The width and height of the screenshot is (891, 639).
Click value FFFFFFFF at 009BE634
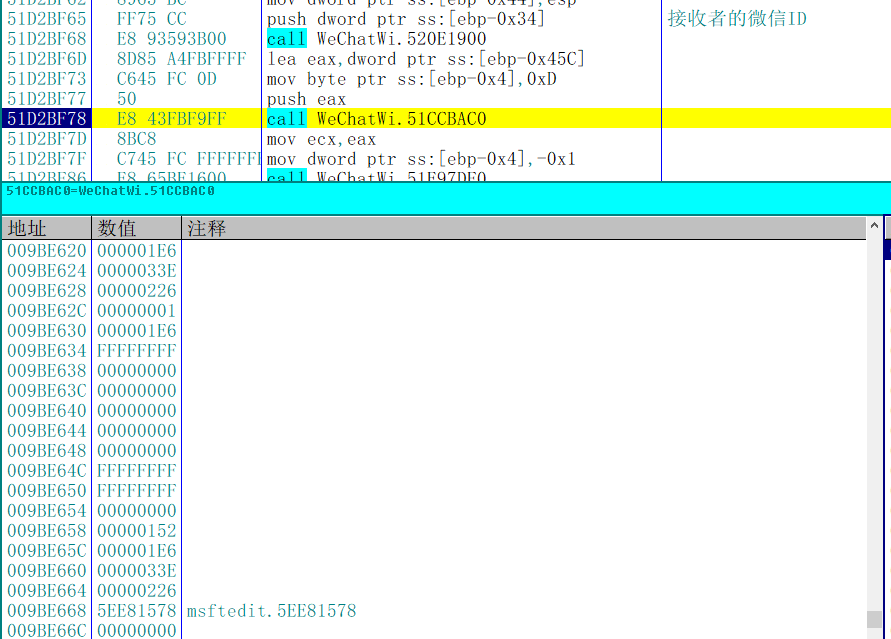click(x=136, y=350)
